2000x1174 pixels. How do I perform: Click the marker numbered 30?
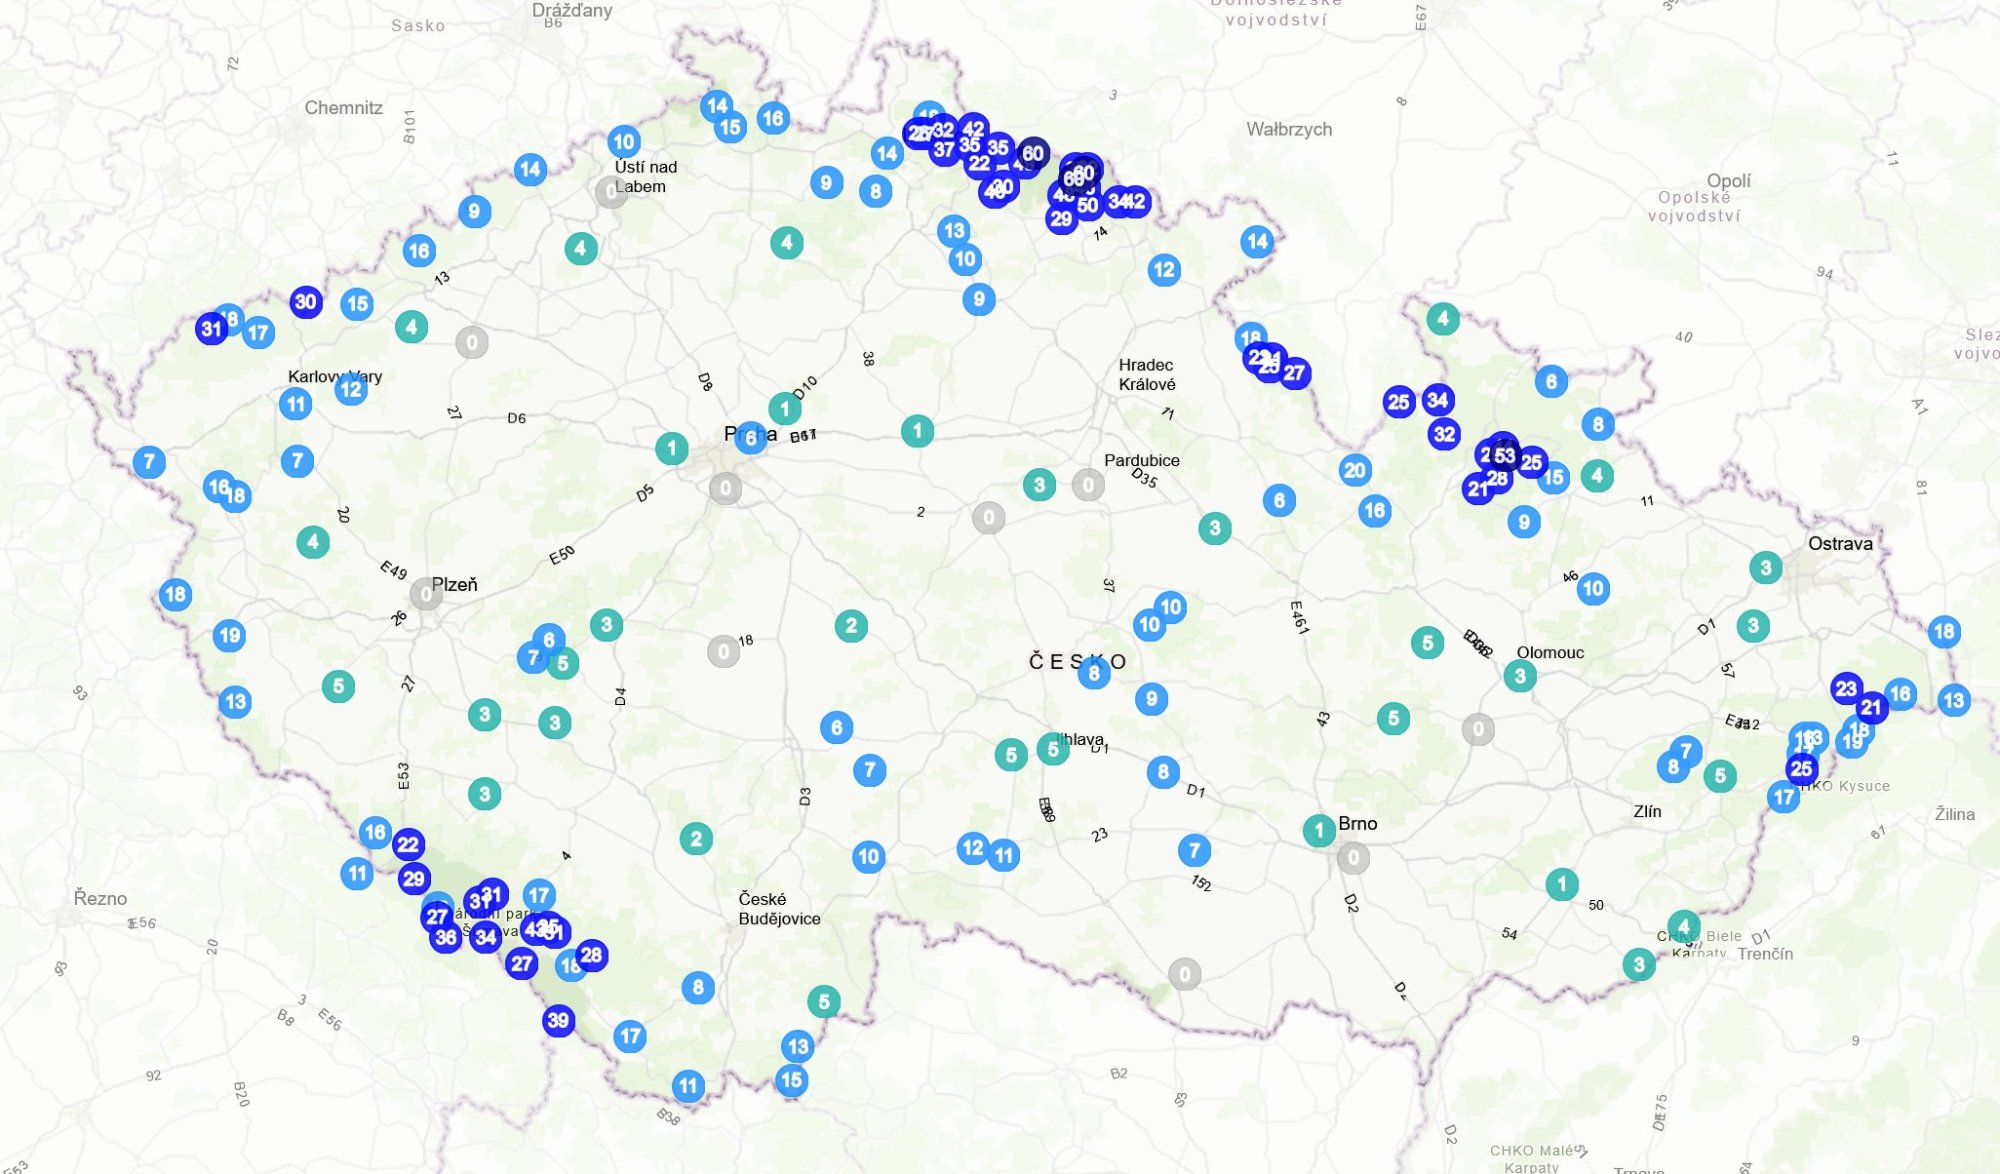306,301
